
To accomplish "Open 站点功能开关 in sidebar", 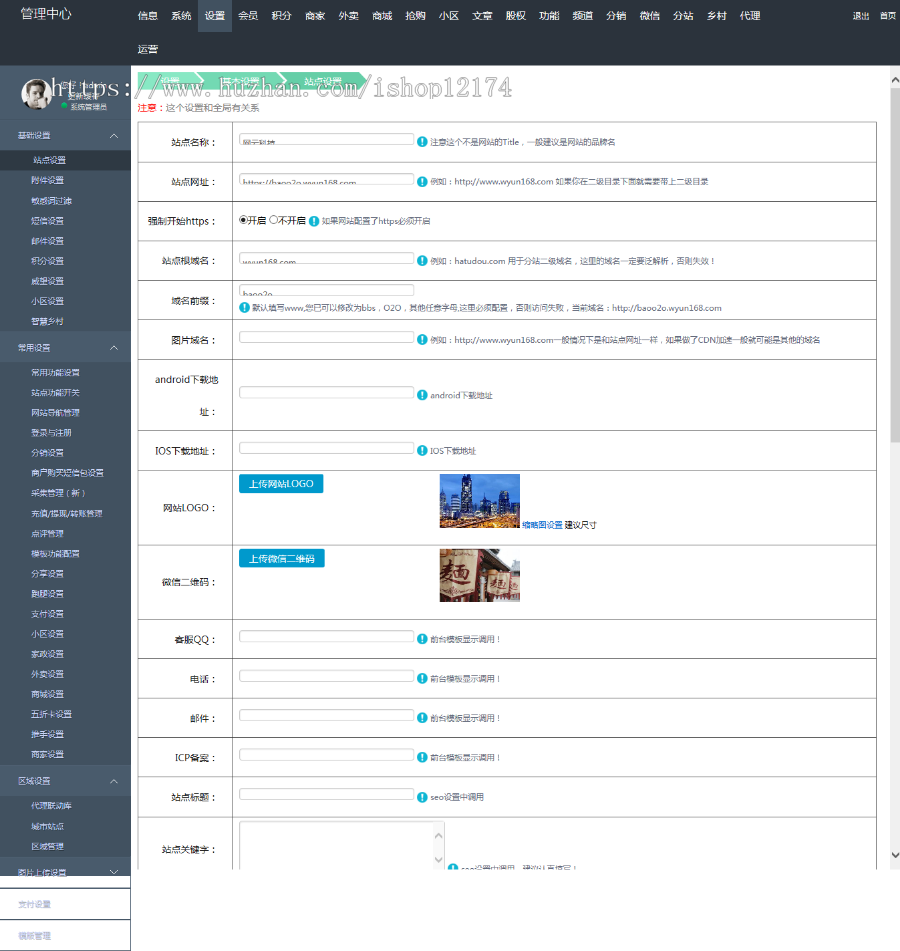I will tap(55, 392).
